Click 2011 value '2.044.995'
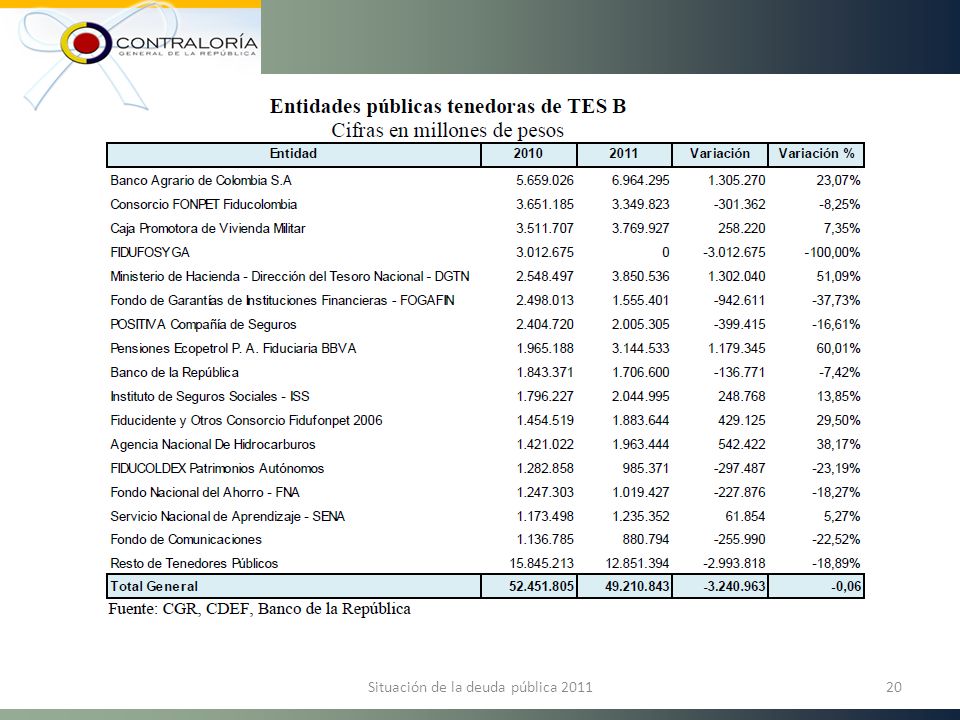Screen dimensions: 960x720 640,396
